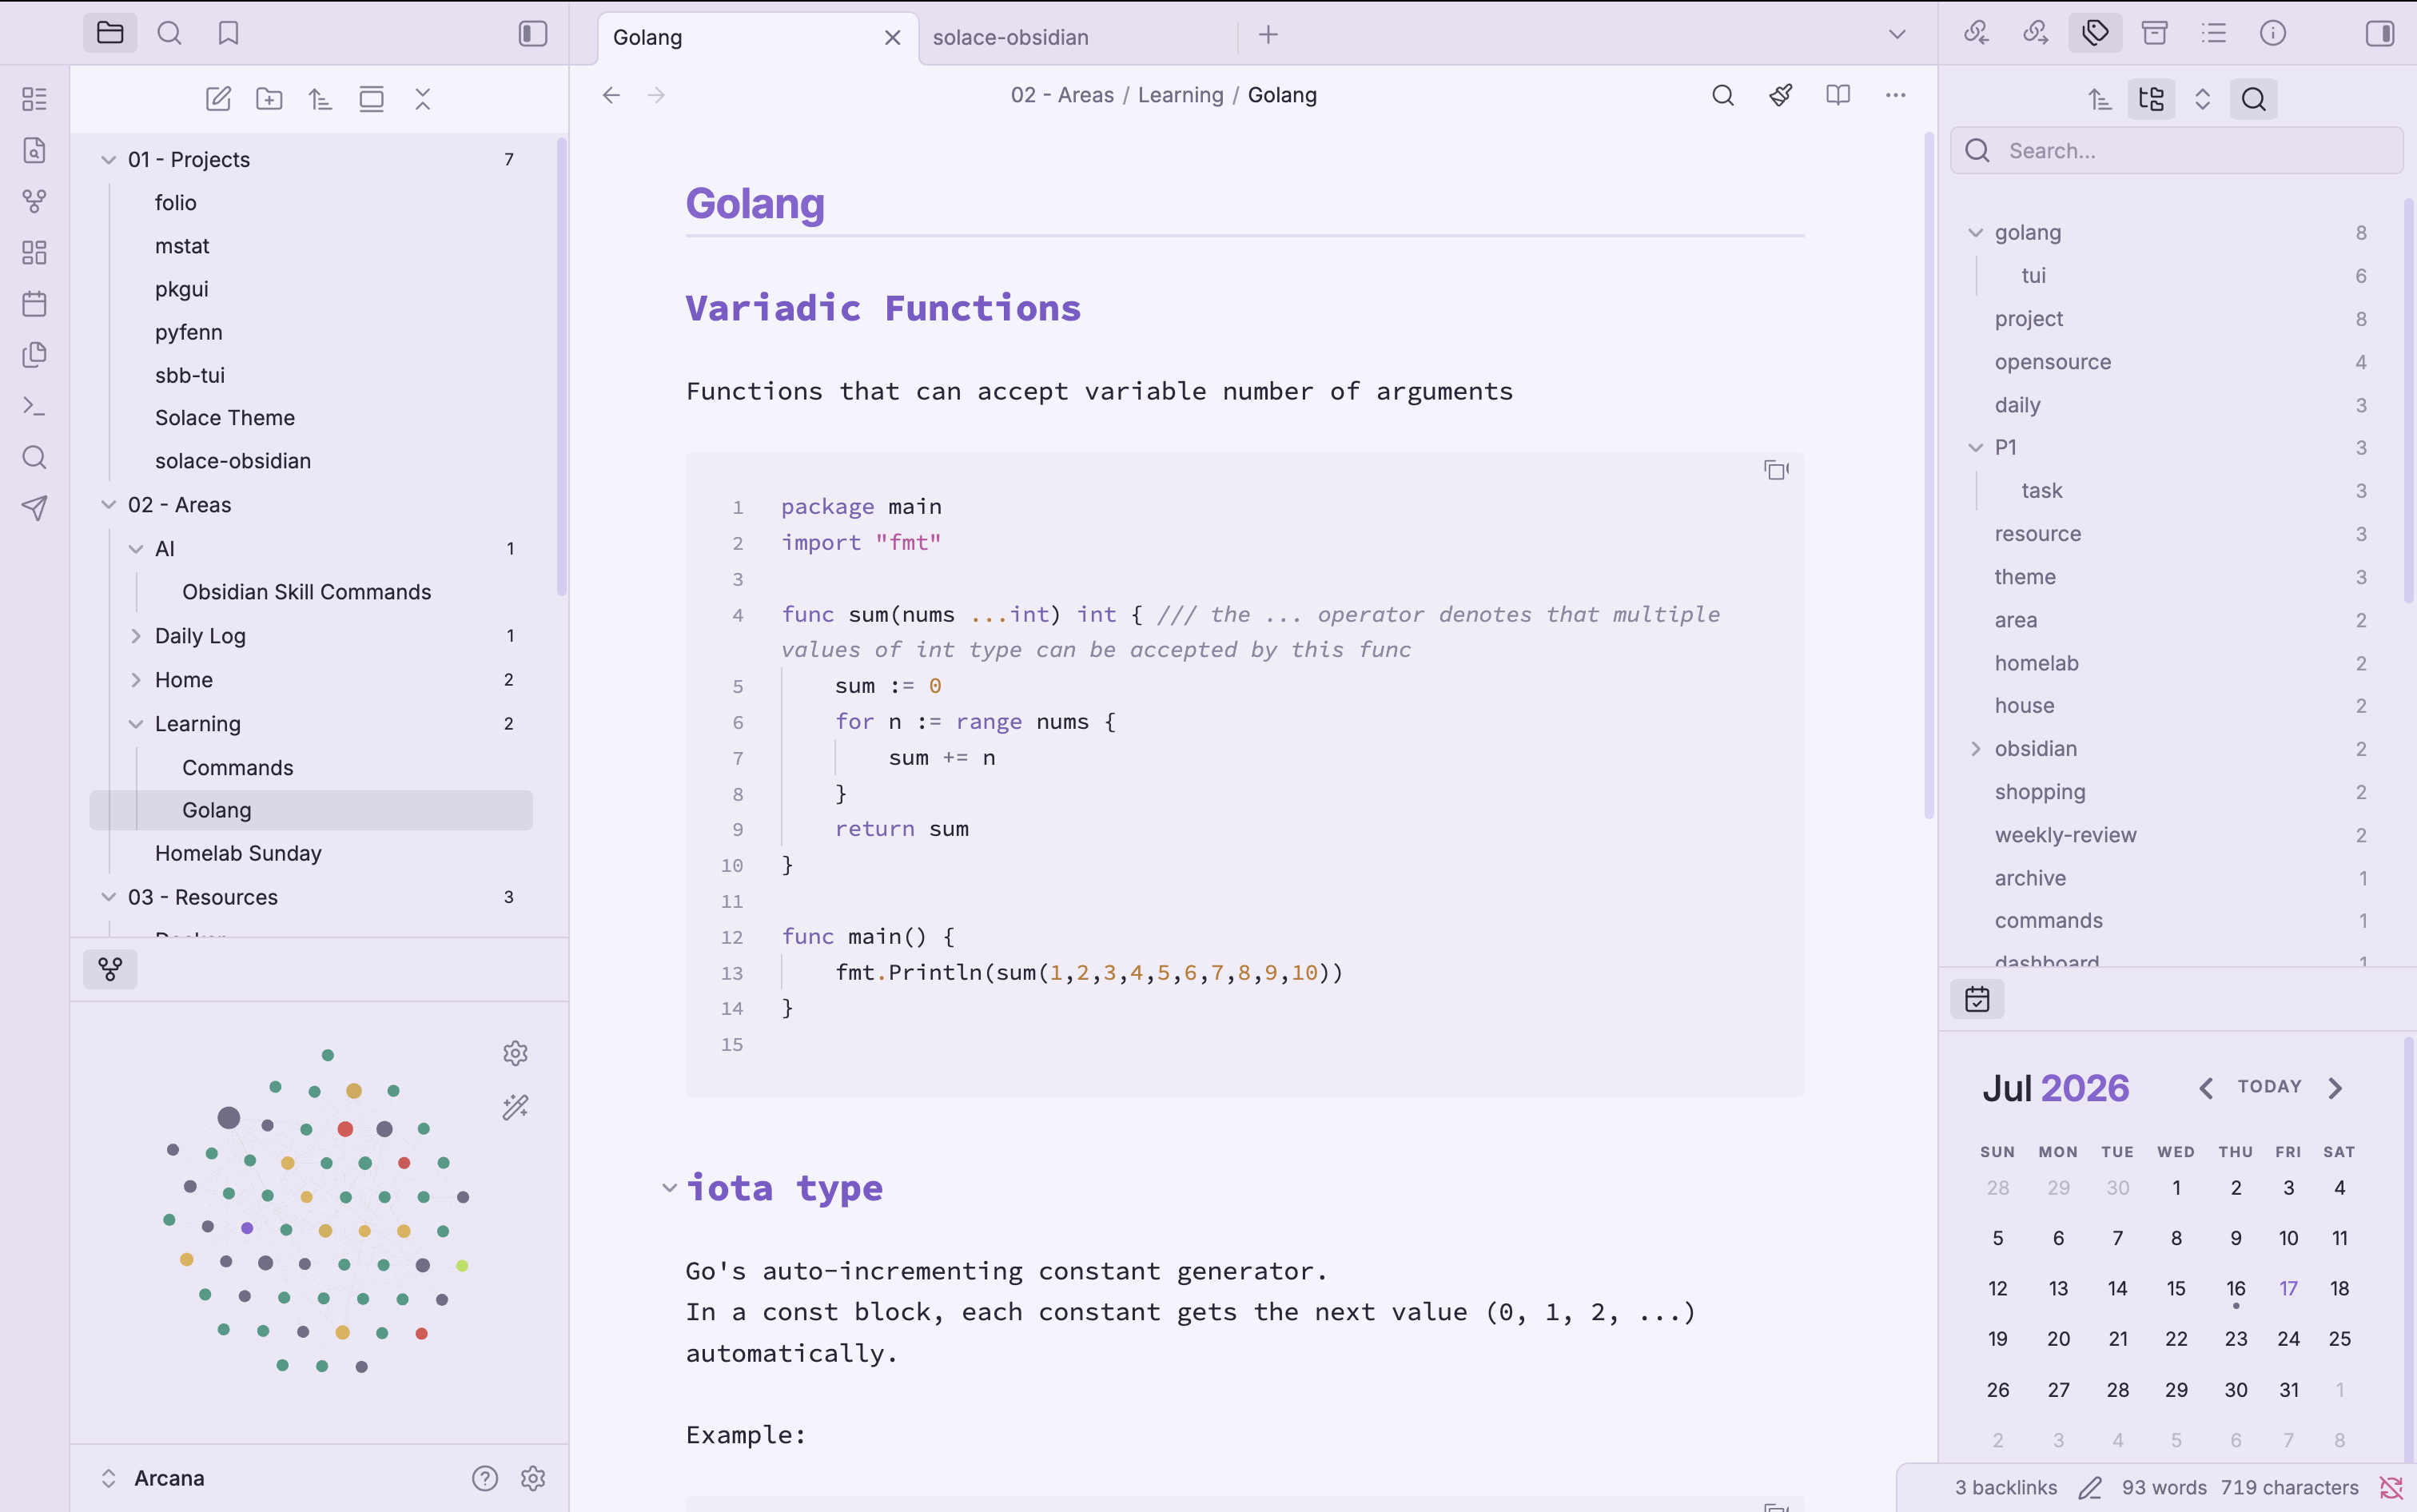
Task: Open the Commands note
Action: [237, 768]
